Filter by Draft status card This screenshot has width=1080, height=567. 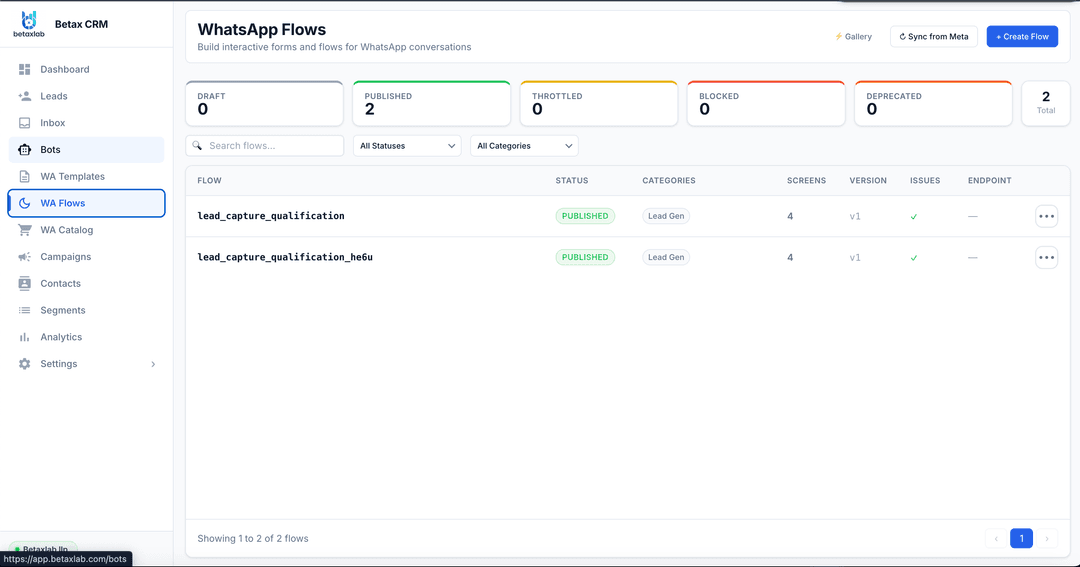click(x=264, y=103)
